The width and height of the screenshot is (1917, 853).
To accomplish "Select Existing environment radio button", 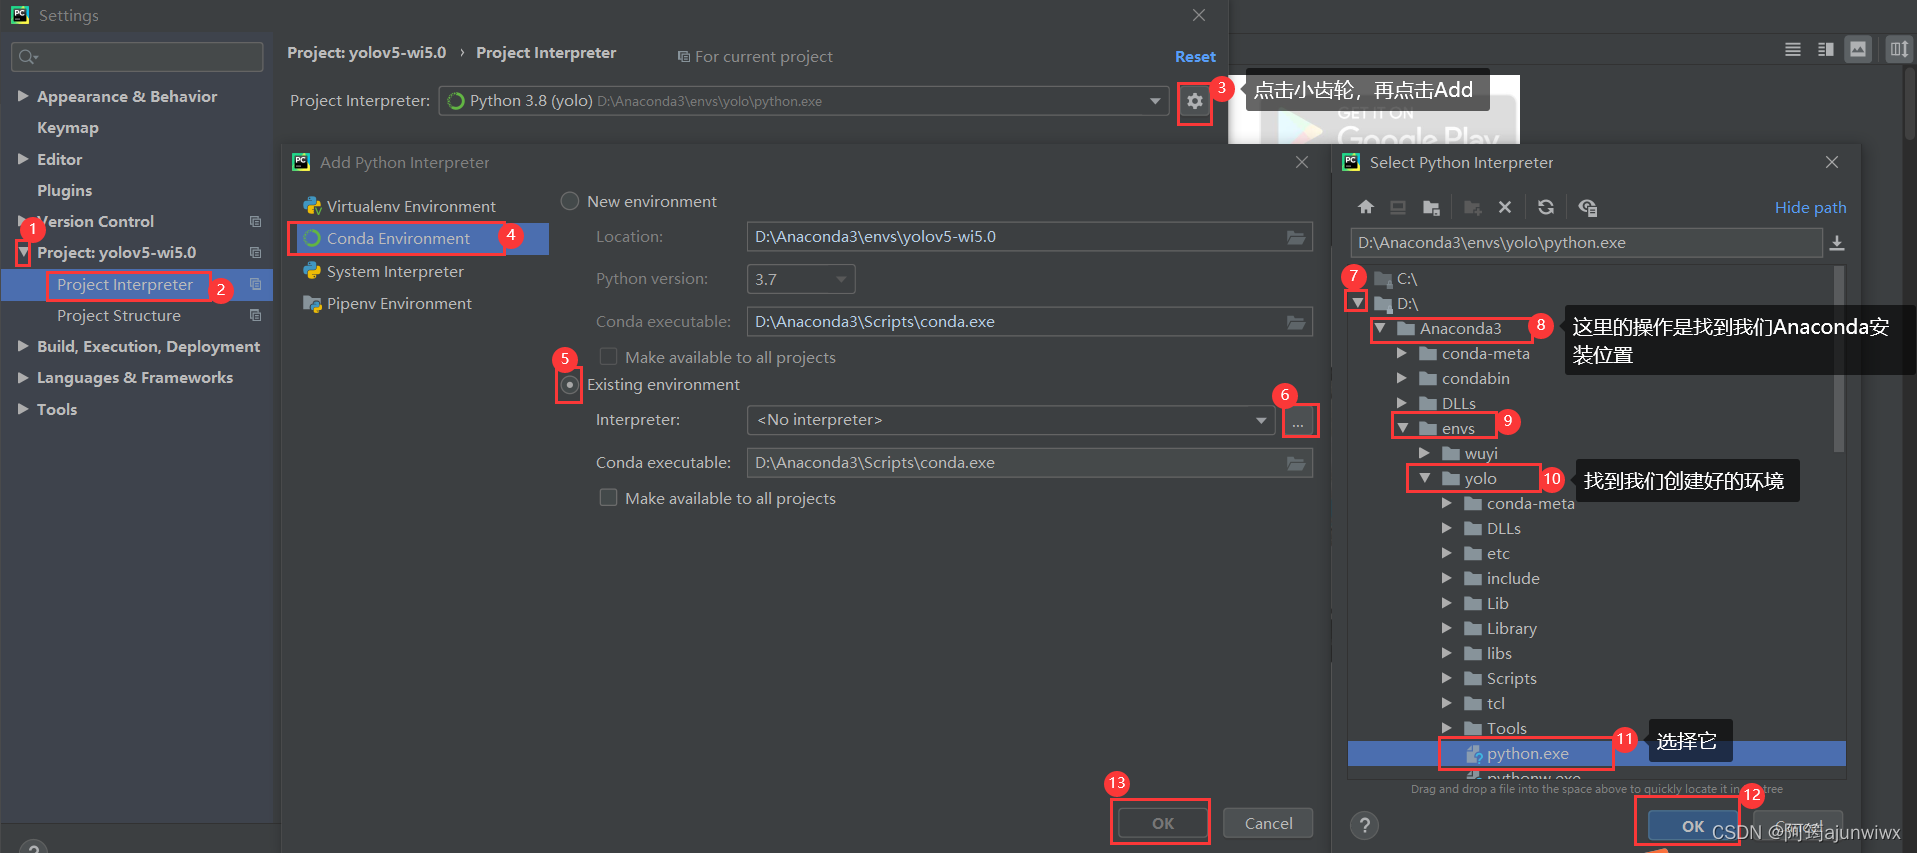I will (x=570, y=385).
